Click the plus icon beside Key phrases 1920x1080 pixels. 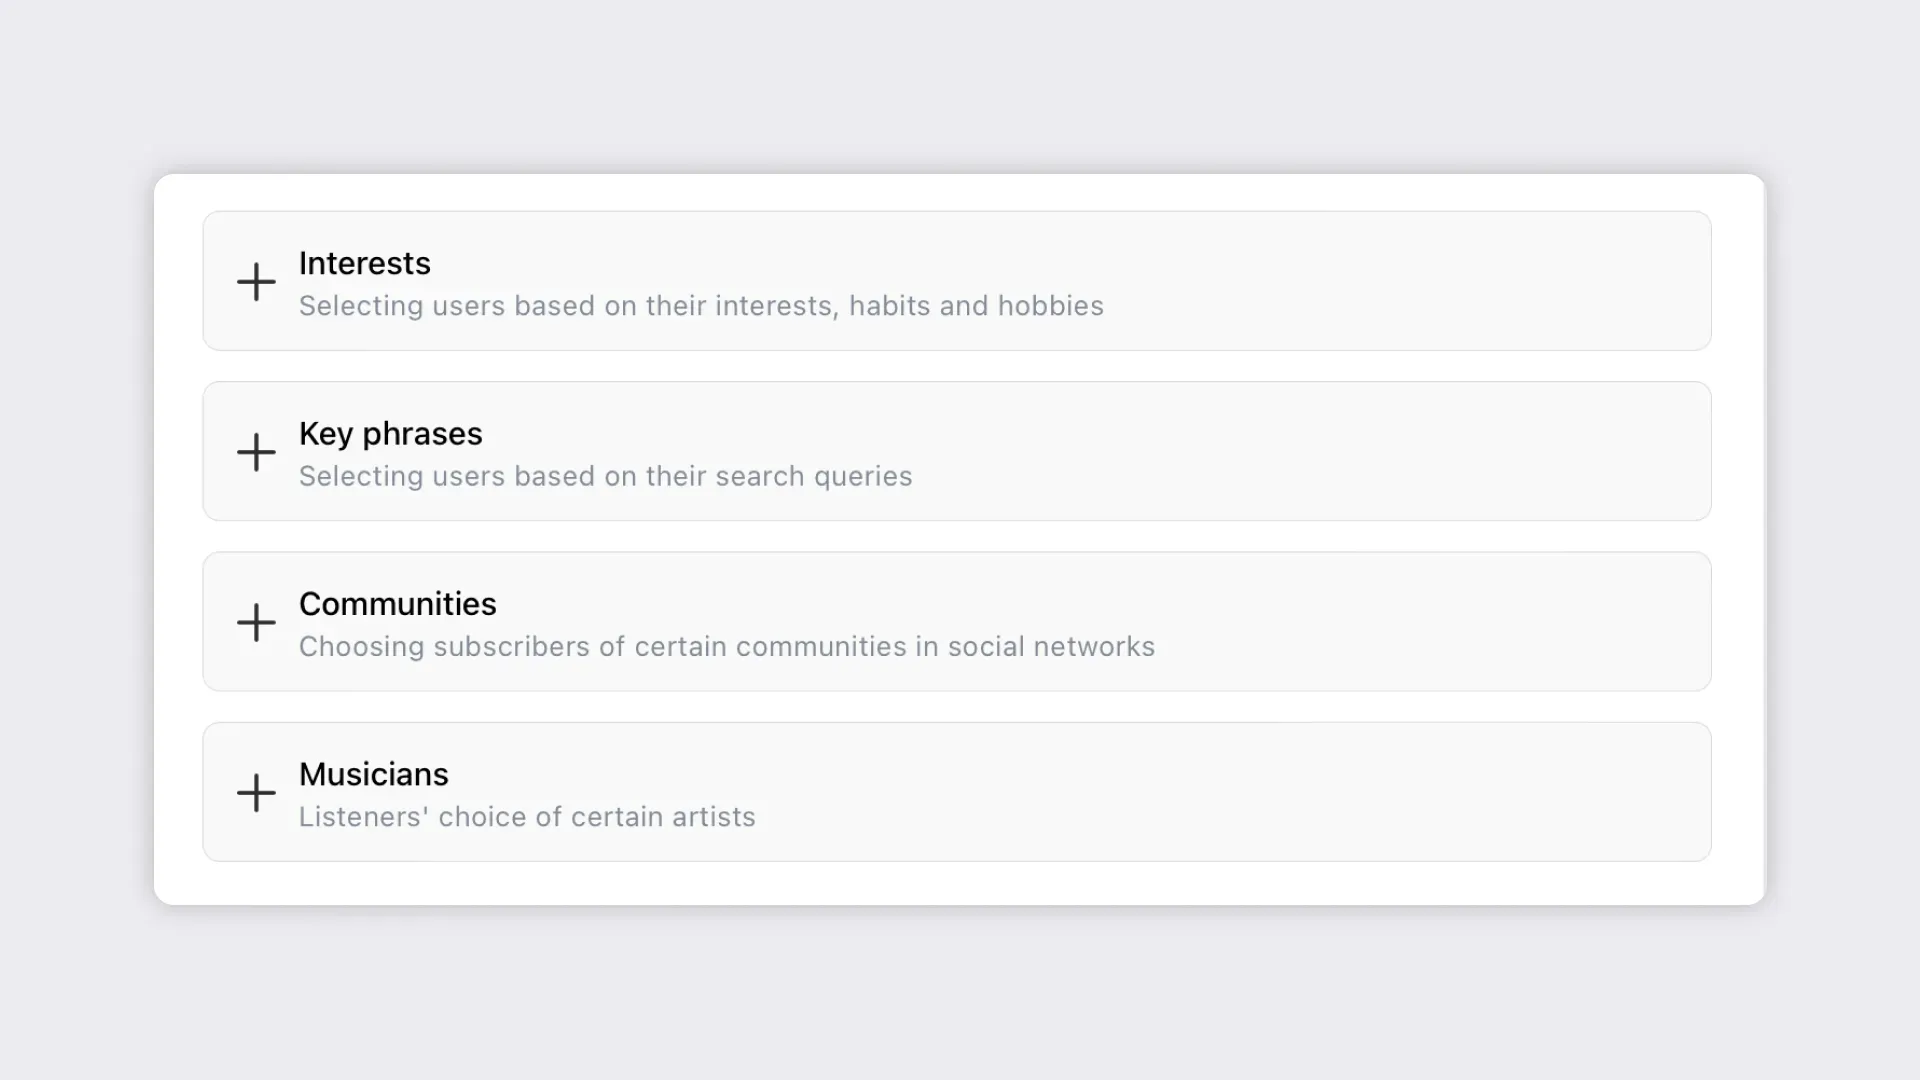pos(256,452)
